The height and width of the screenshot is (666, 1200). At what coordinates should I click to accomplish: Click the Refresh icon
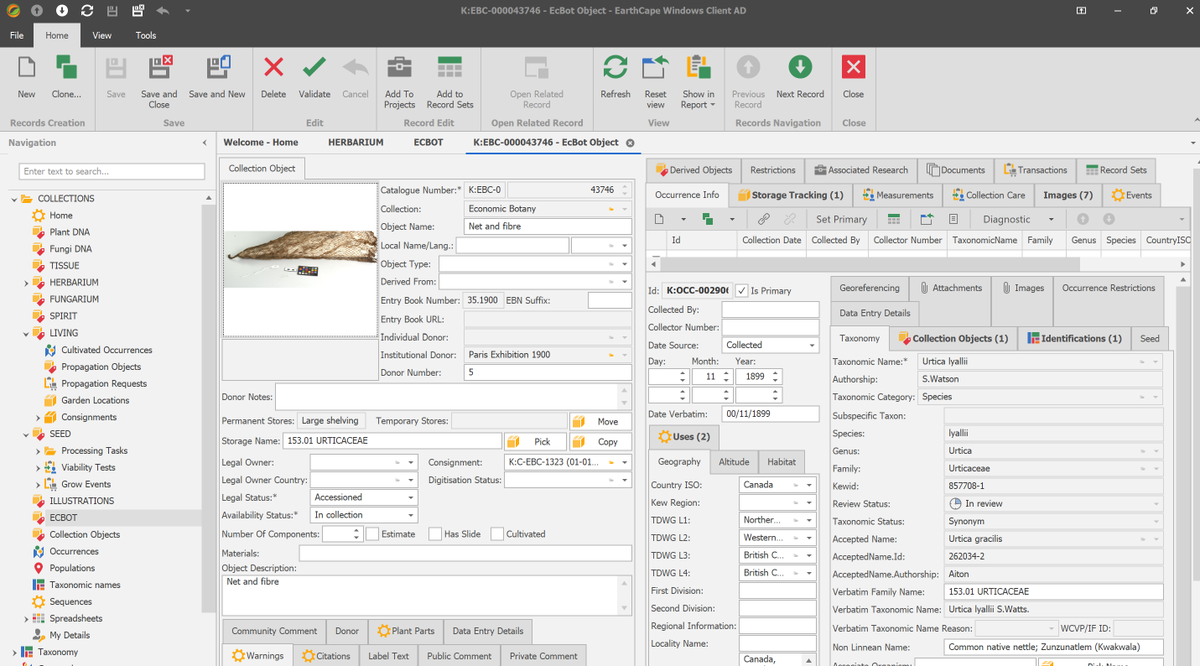point(615,68)
